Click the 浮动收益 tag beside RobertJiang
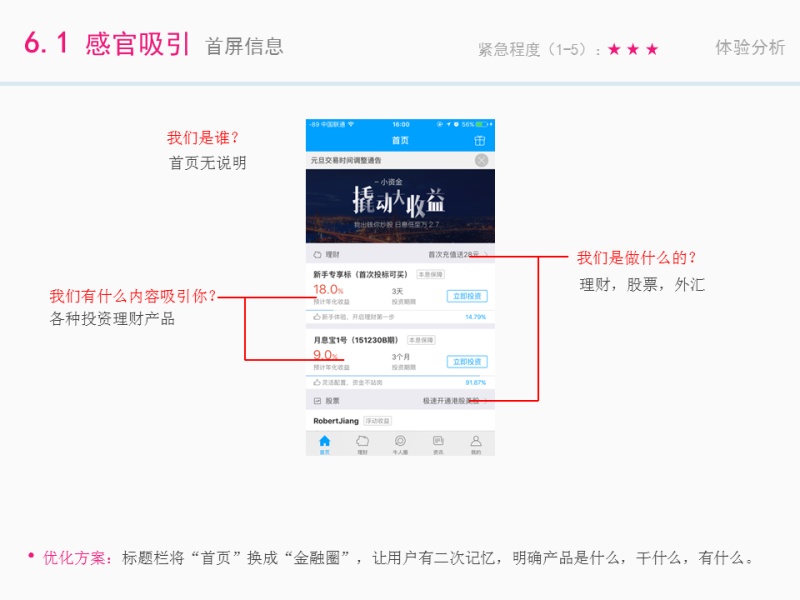800x600 pixels. (378, 421)
